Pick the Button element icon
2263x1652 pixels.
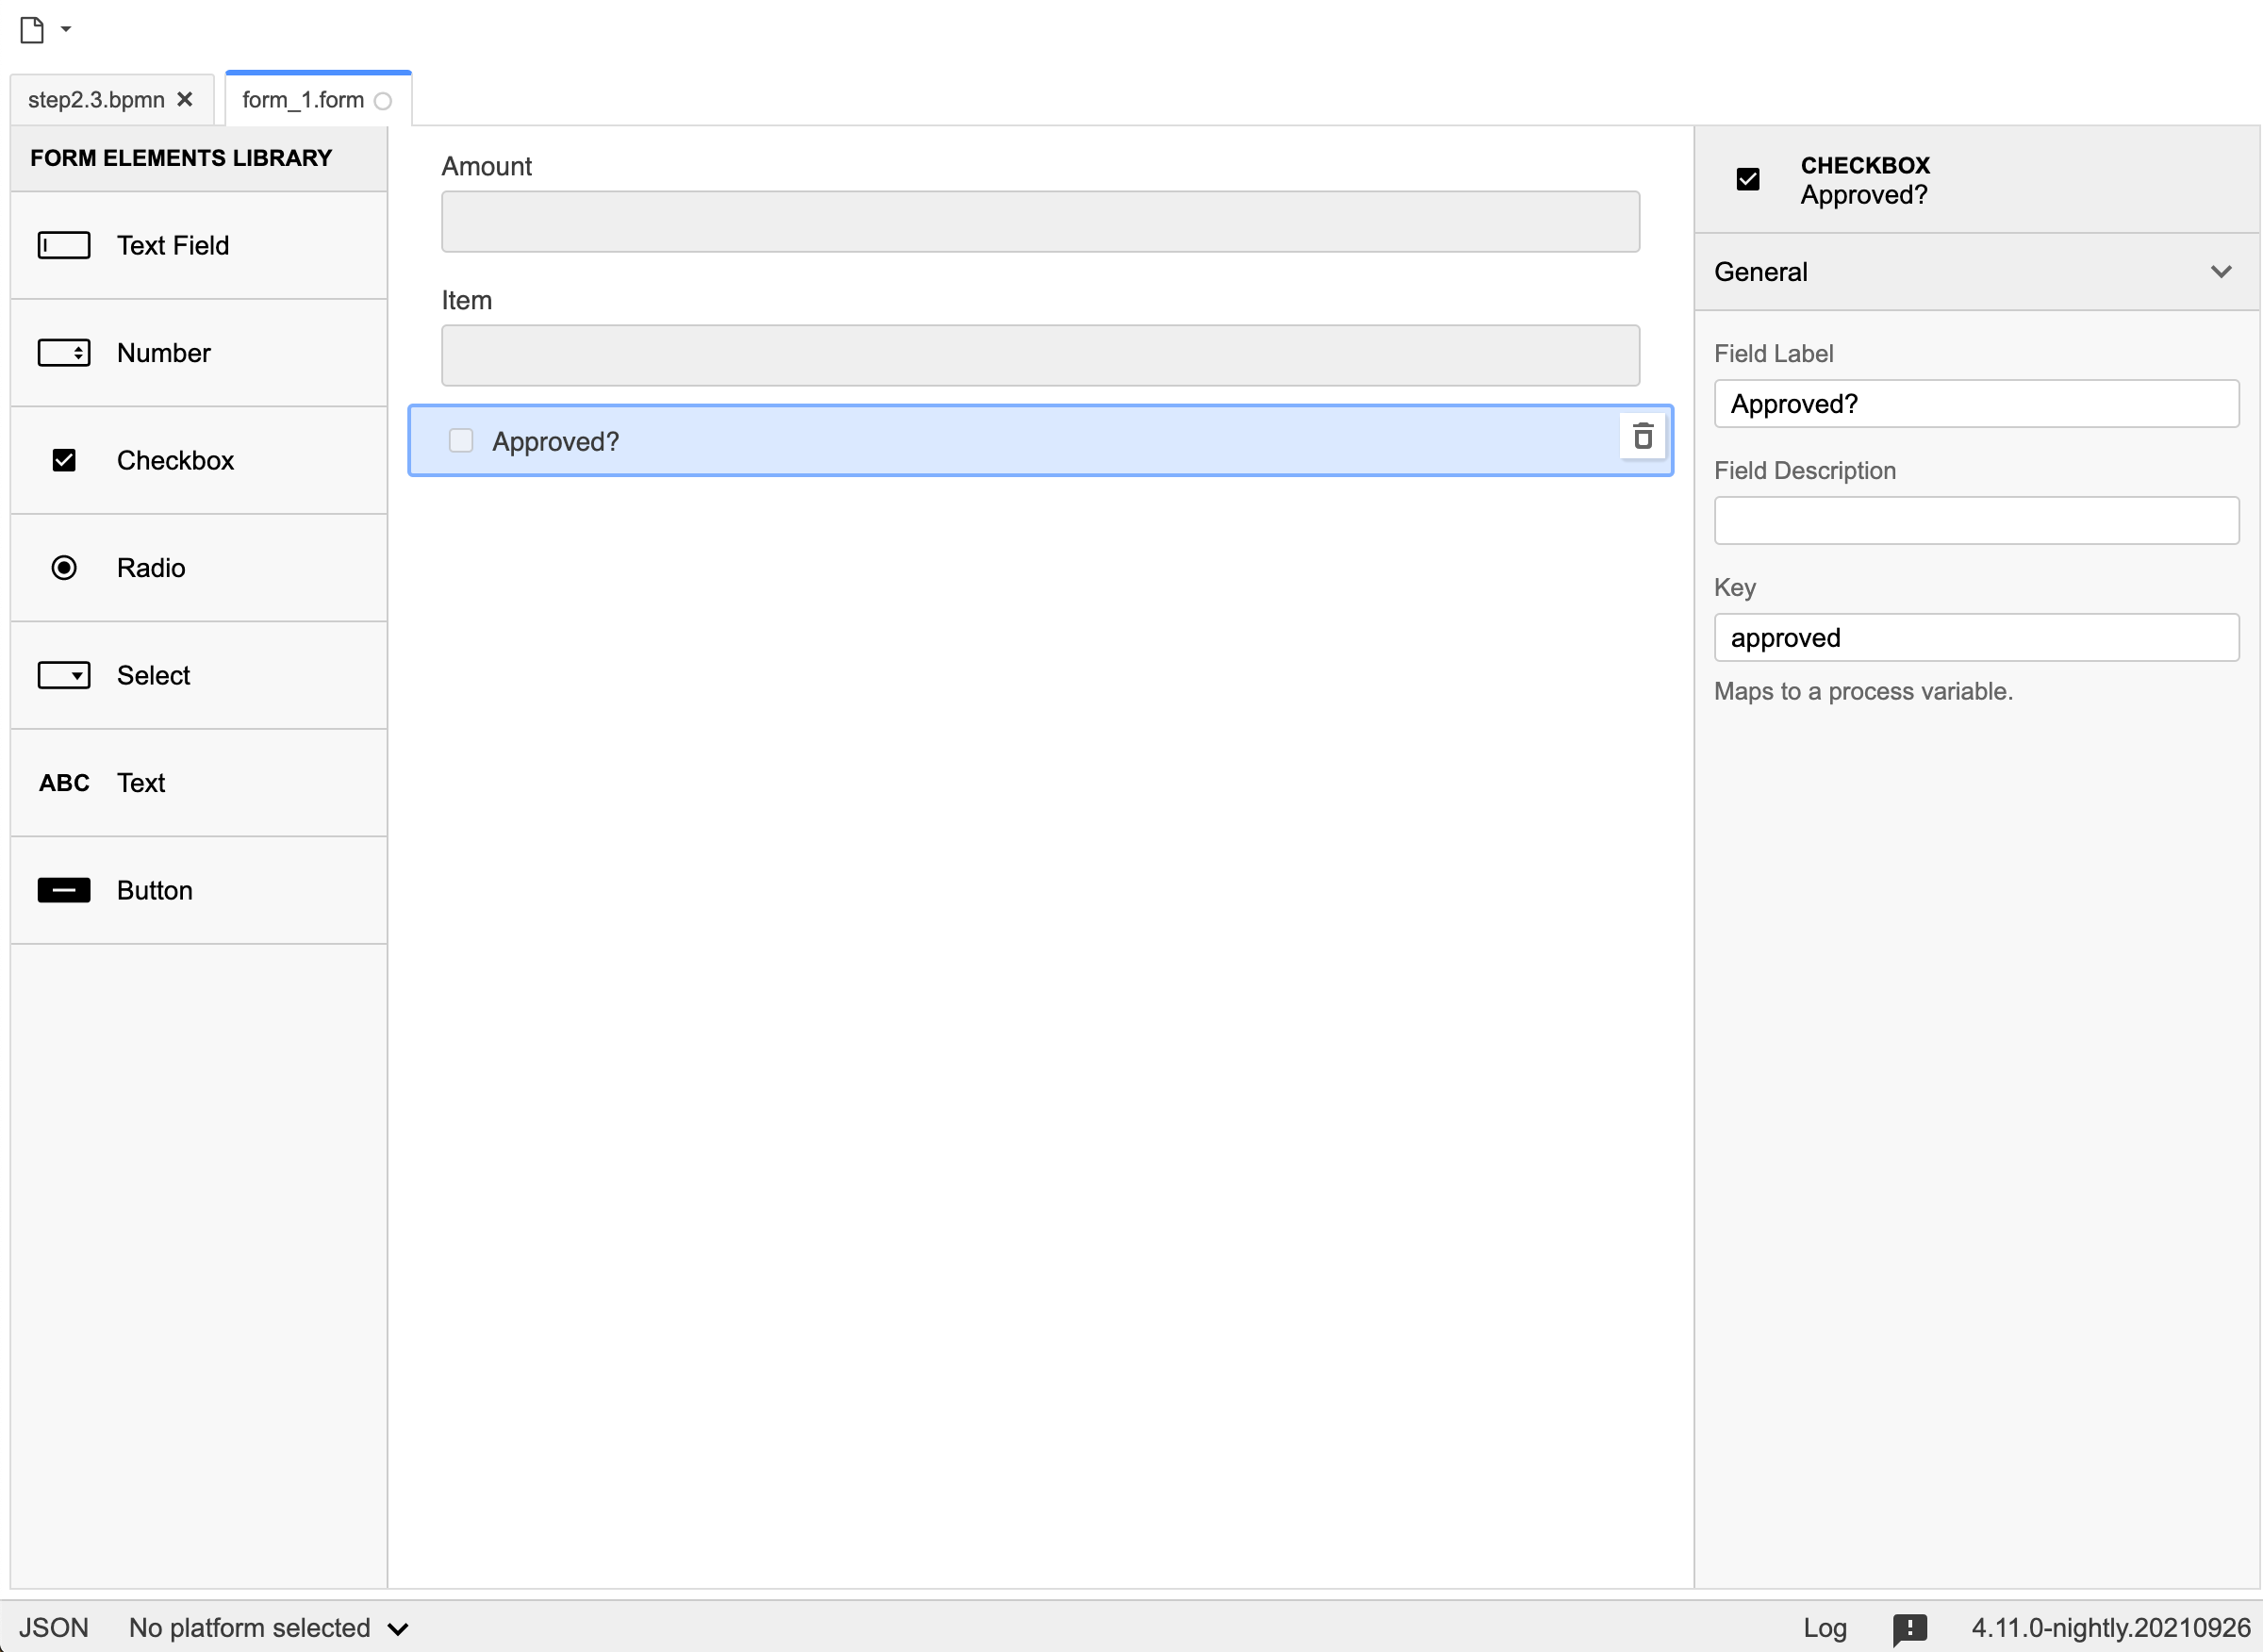(x=64, y=890)
